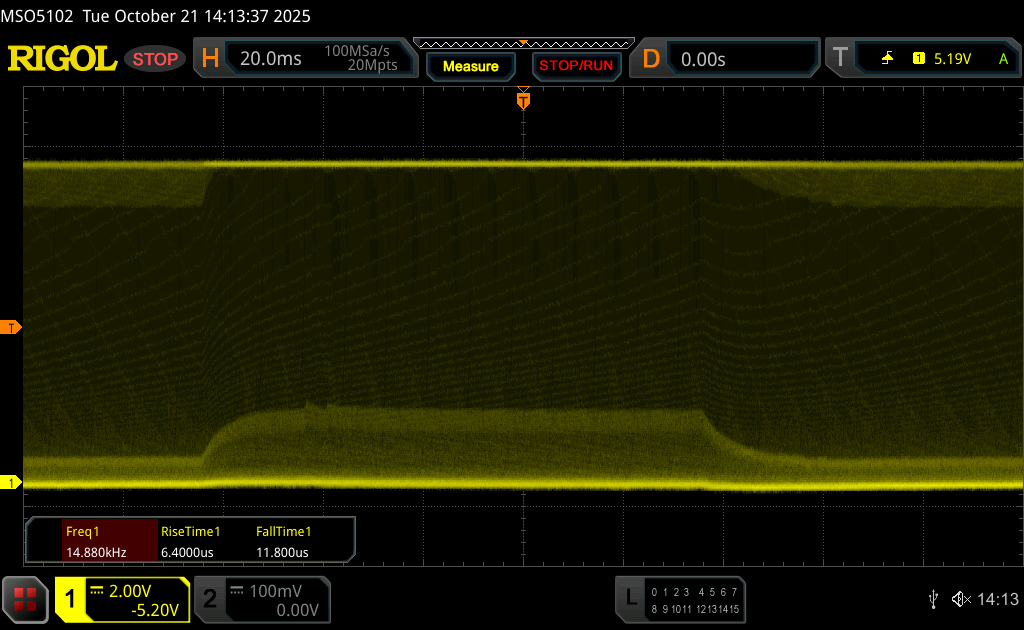Open the red function navigation grid icon
Viewport: 1024px width, 630px height.
click(25, 599)
